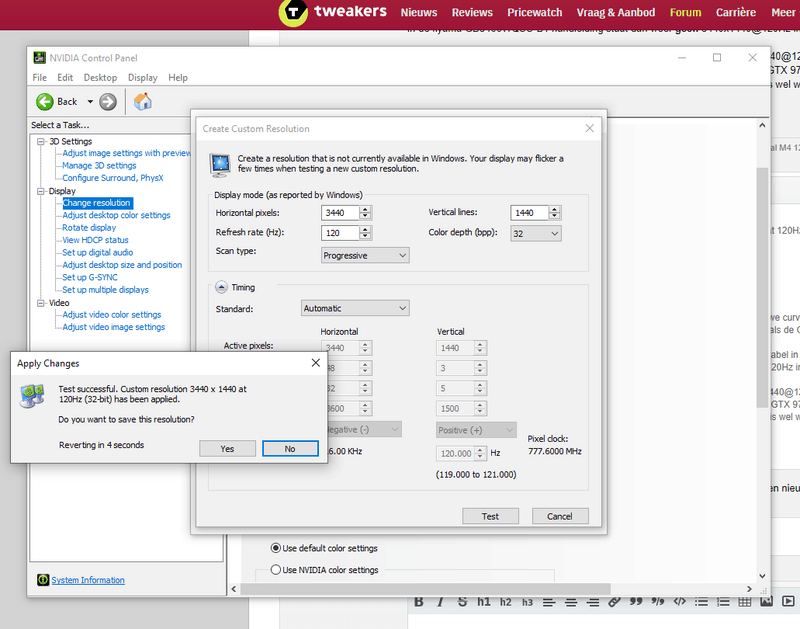Open the Back history dropdown arrow
Image resolution: width=800 pixels, height=629 pixels.
pyautogui.click(x=90, y=102)
